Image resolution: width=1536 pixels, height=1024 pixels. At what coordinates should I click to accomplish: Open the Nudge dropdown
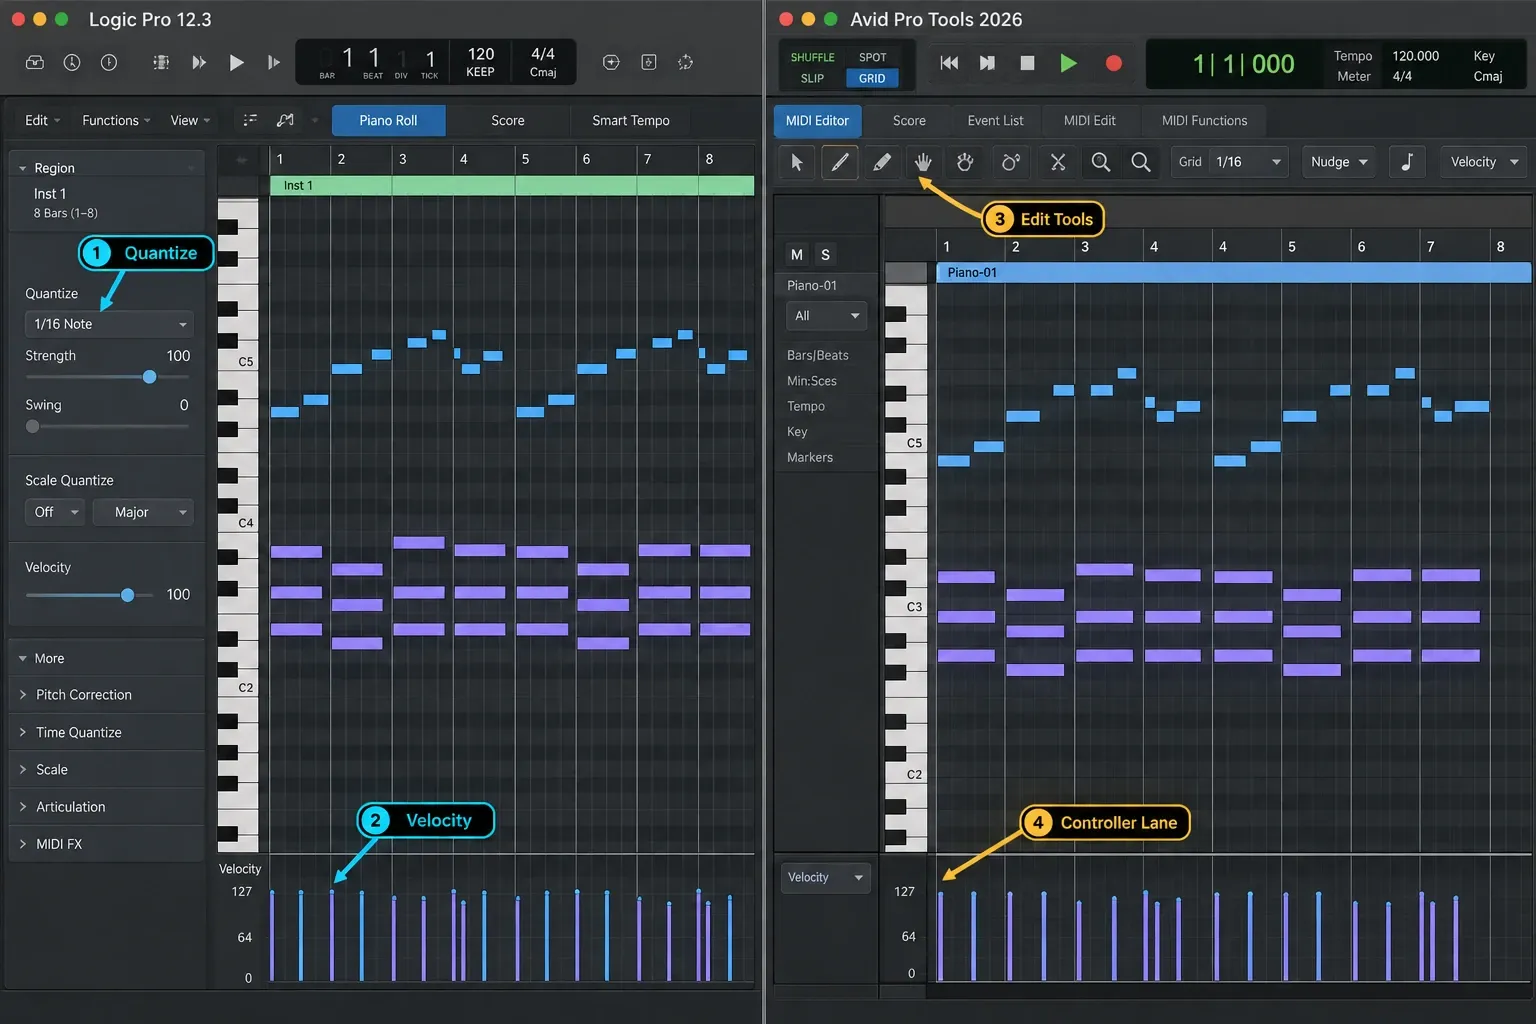coord(1339,162)
